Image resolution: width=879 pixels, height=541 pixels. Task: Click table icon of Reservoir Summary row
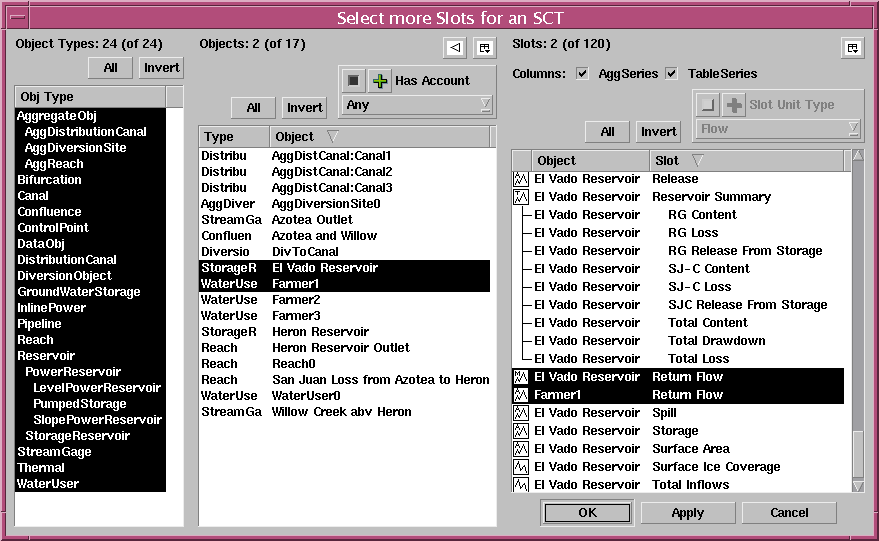click(521, 197)
